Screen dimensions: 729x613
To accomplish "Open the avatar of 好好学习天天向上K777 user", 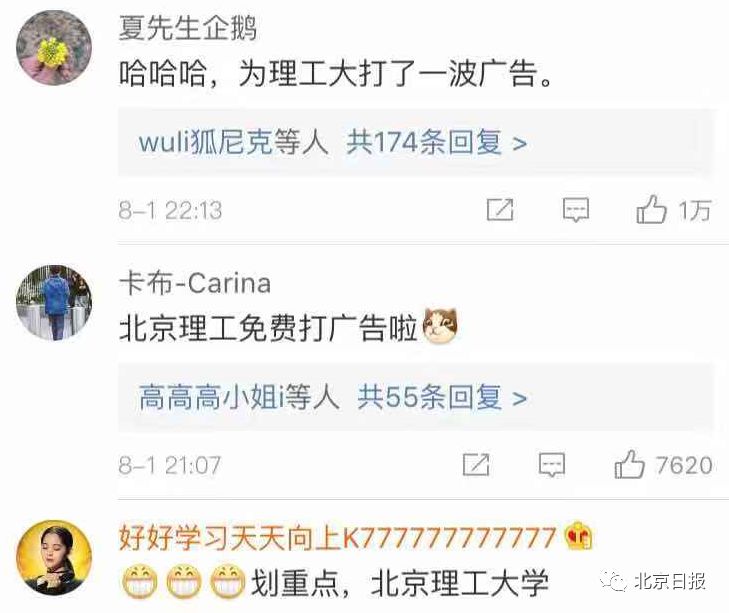I will (54, 558).
